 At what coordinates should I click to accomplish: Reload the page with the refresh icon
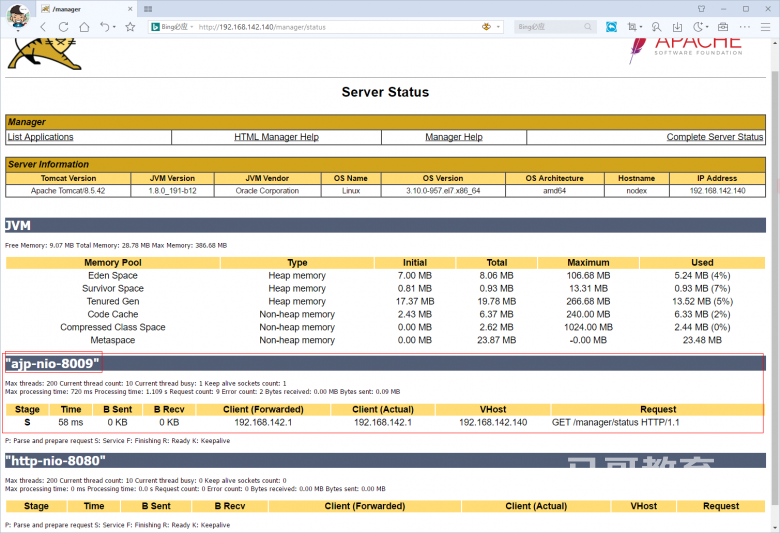(63, 27)
